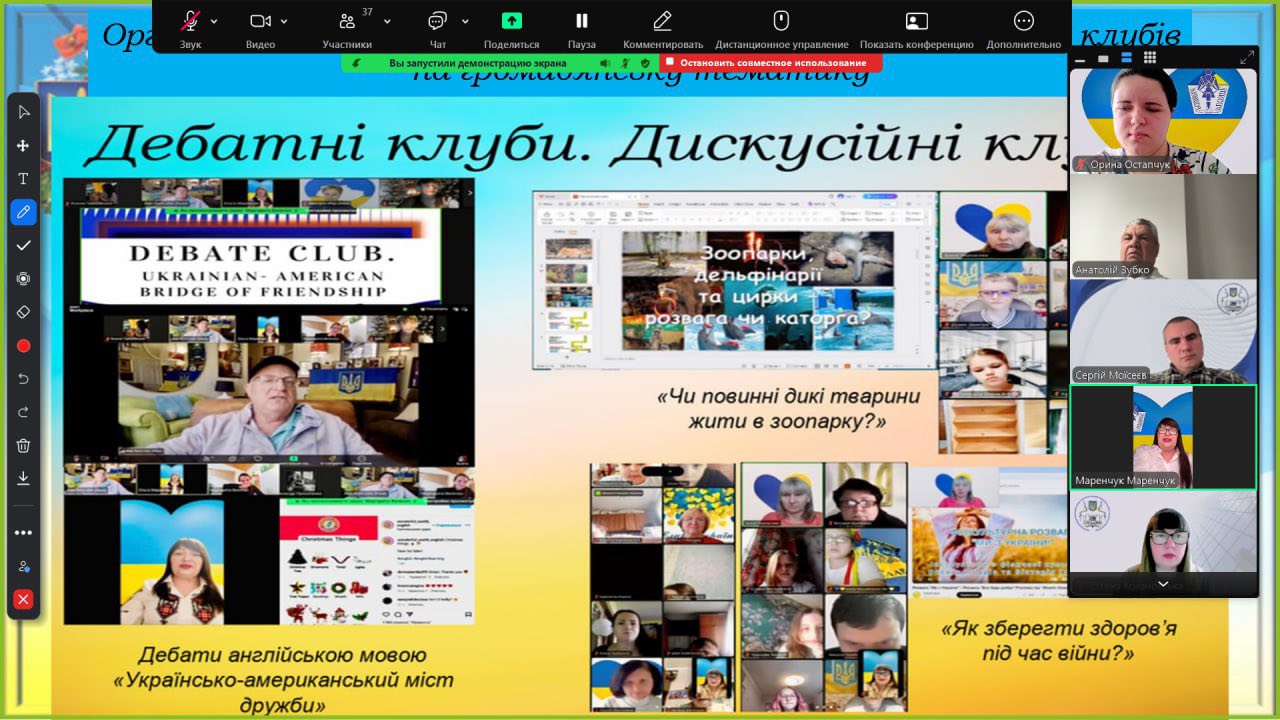Click the trash icon to clear annotations

pos(23,445)
